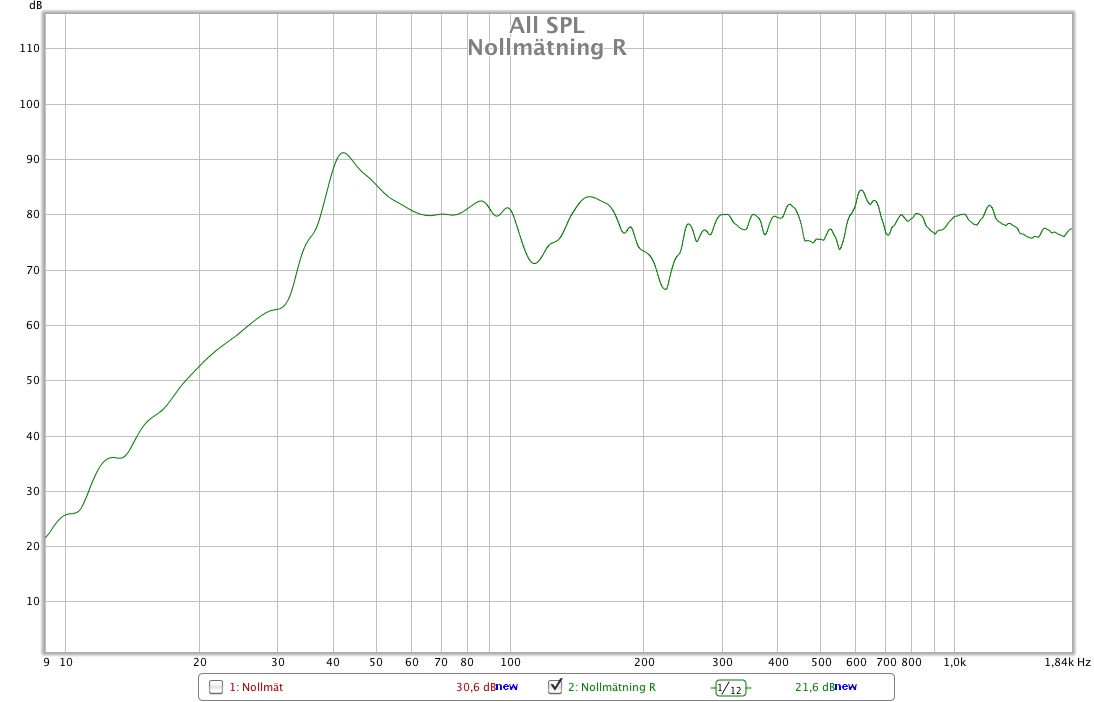Screen dimensions: 1094x702
Task: Click 'new' label beside 21,6 dB
Action: click(846, 687)
